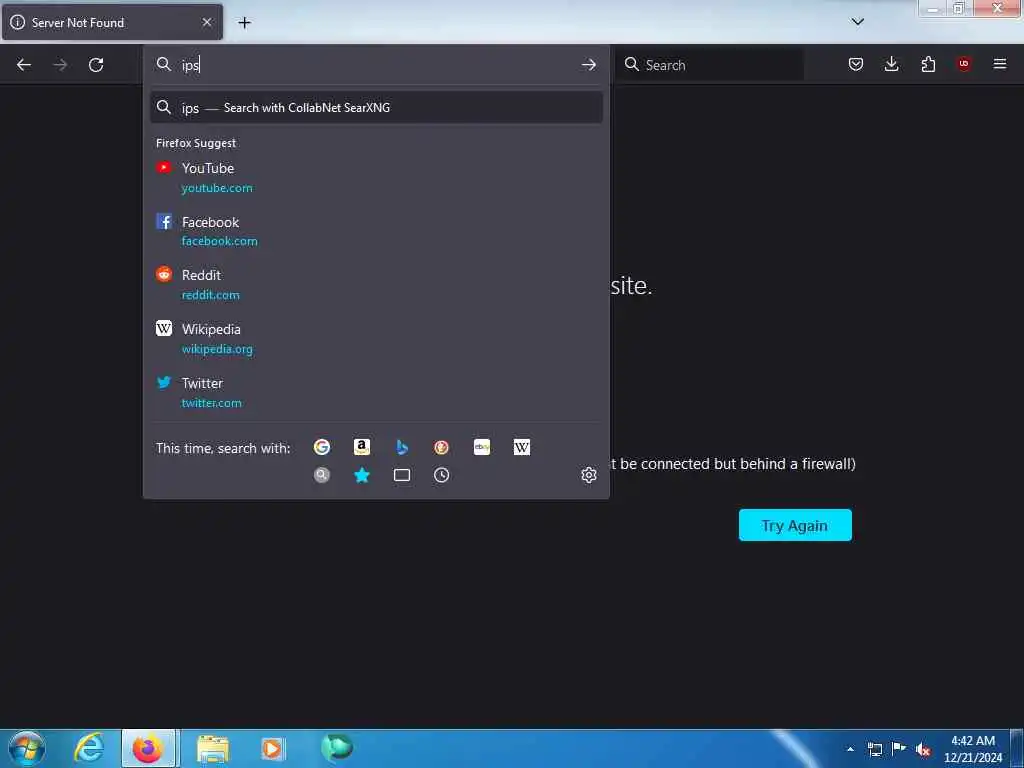This screenshot has width=1024, height=768.
Task: Click the toolbar Search box
Action: pyautogui.click(x=710, y=65)
